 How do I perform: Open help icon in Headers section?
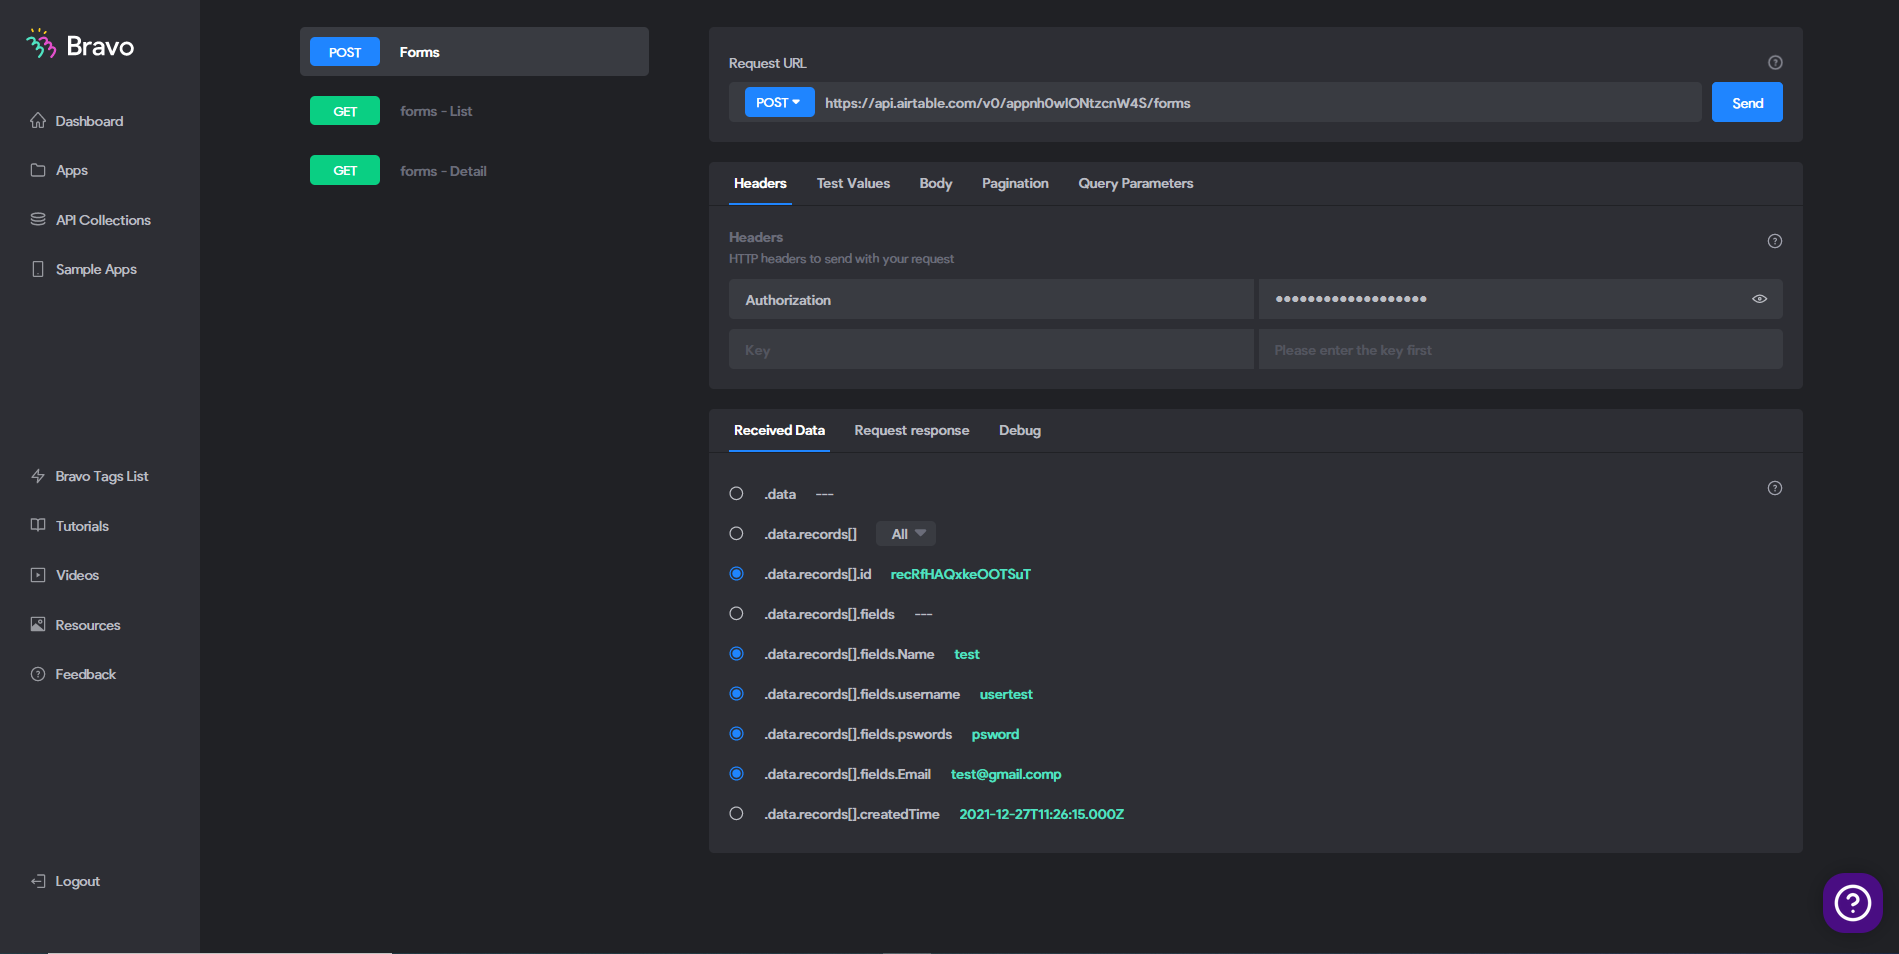[x=1775, y=241]
